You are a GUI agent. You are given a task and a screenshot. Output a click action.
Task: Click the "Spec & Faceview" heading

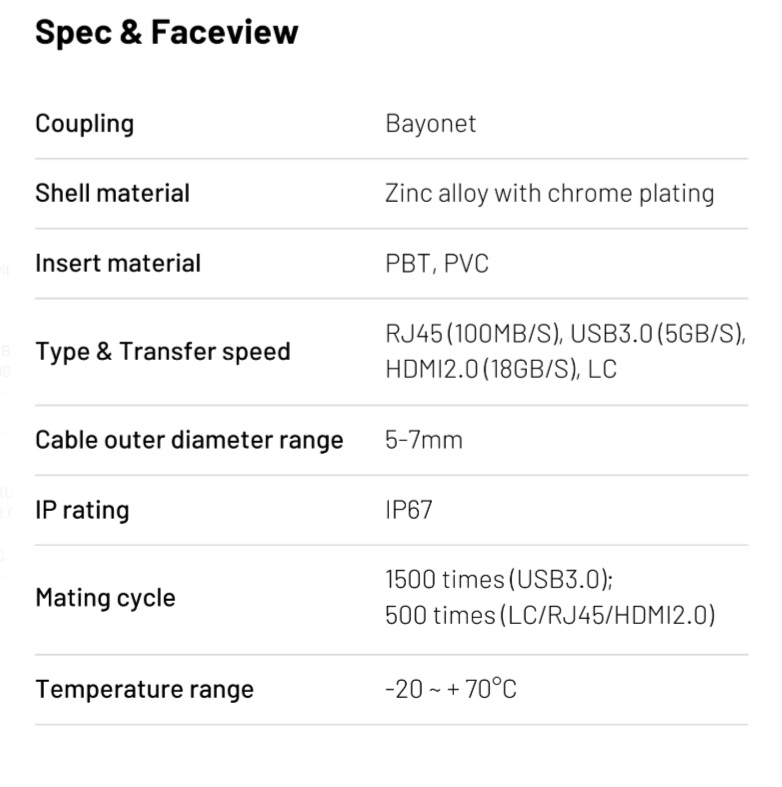coord(166,32)
